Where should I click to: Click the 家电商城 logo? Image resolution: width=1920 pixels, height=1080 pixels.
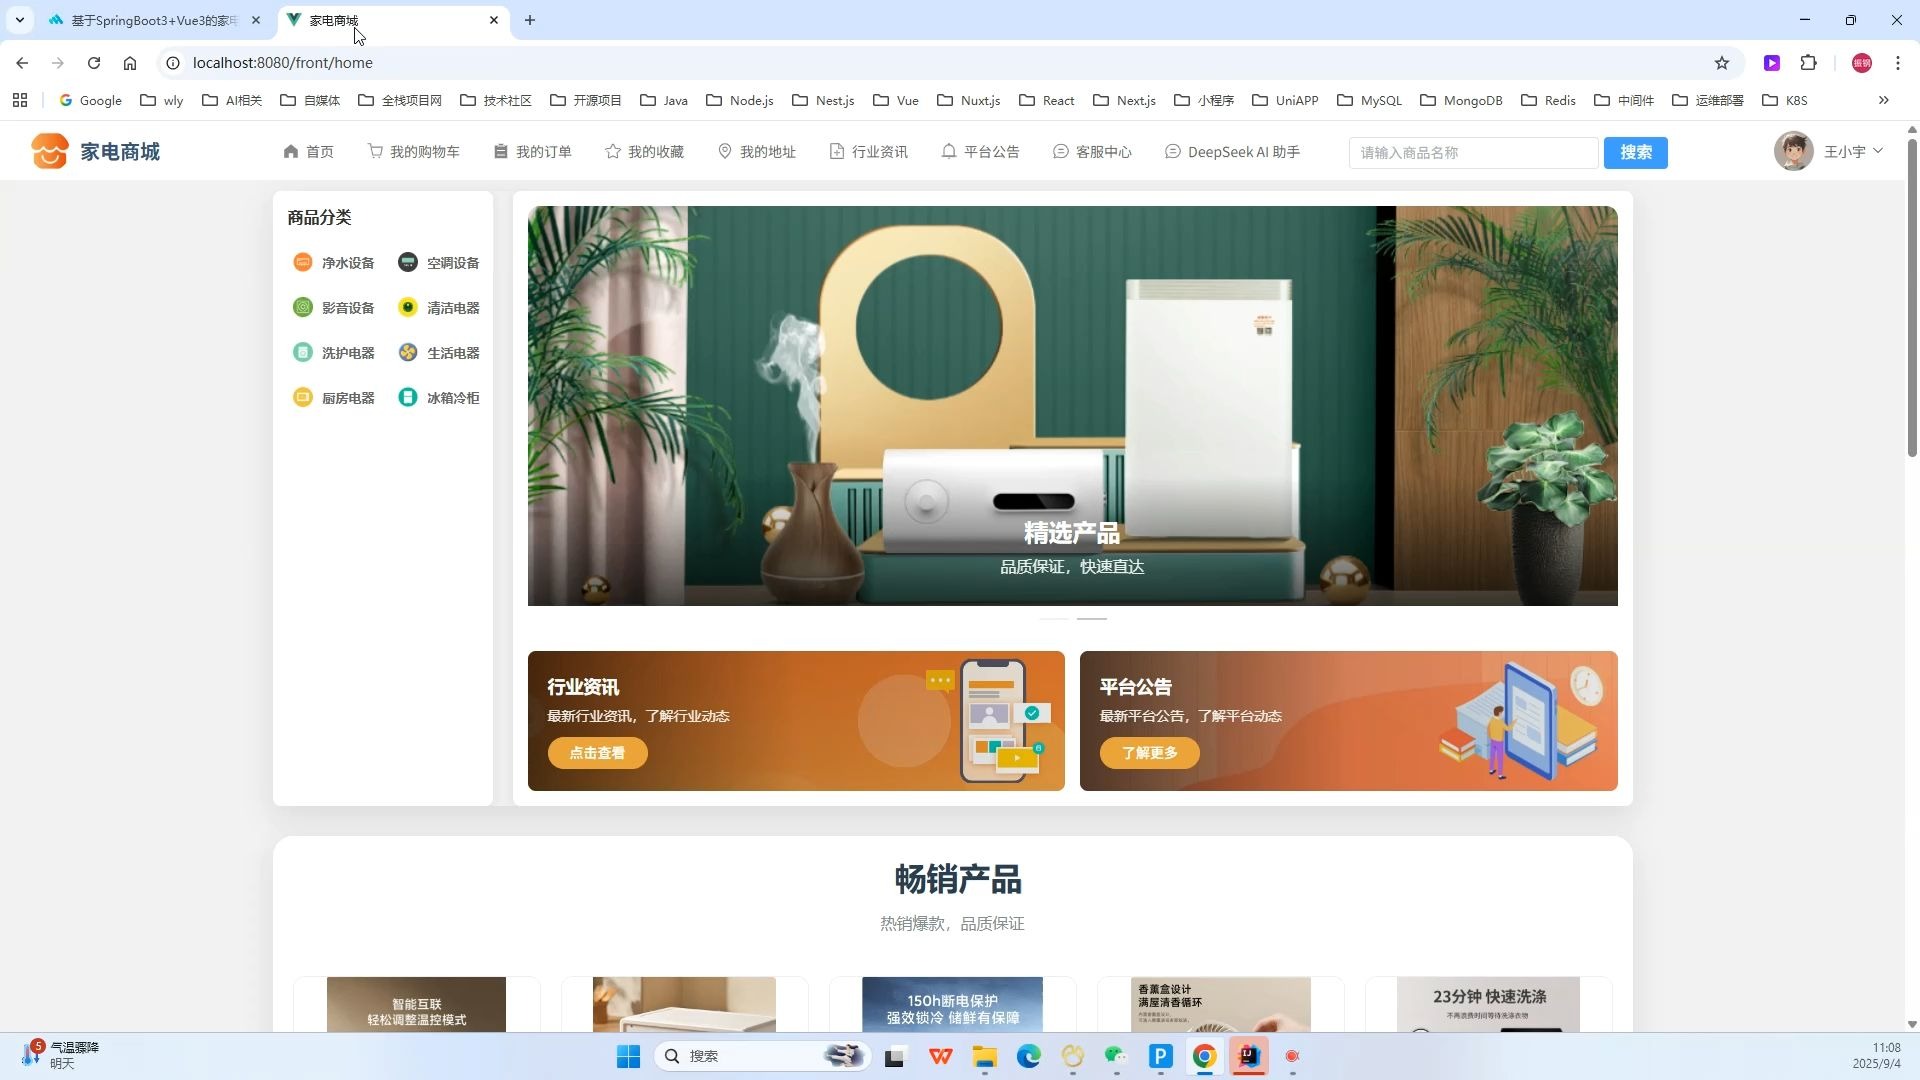(95, 151)
